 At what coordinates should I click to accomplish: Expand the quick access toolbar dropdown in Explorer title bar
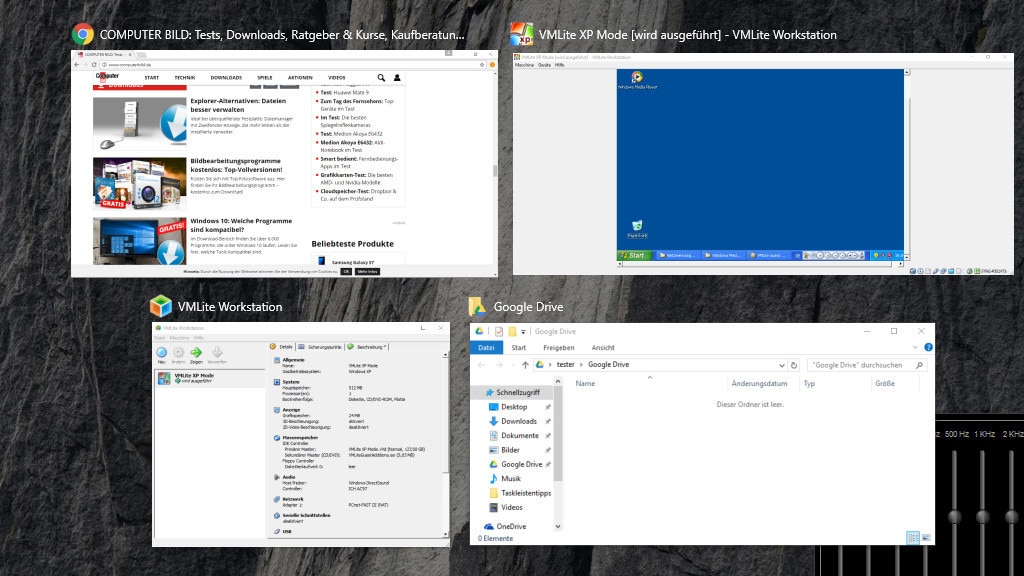tap(523, 331)
